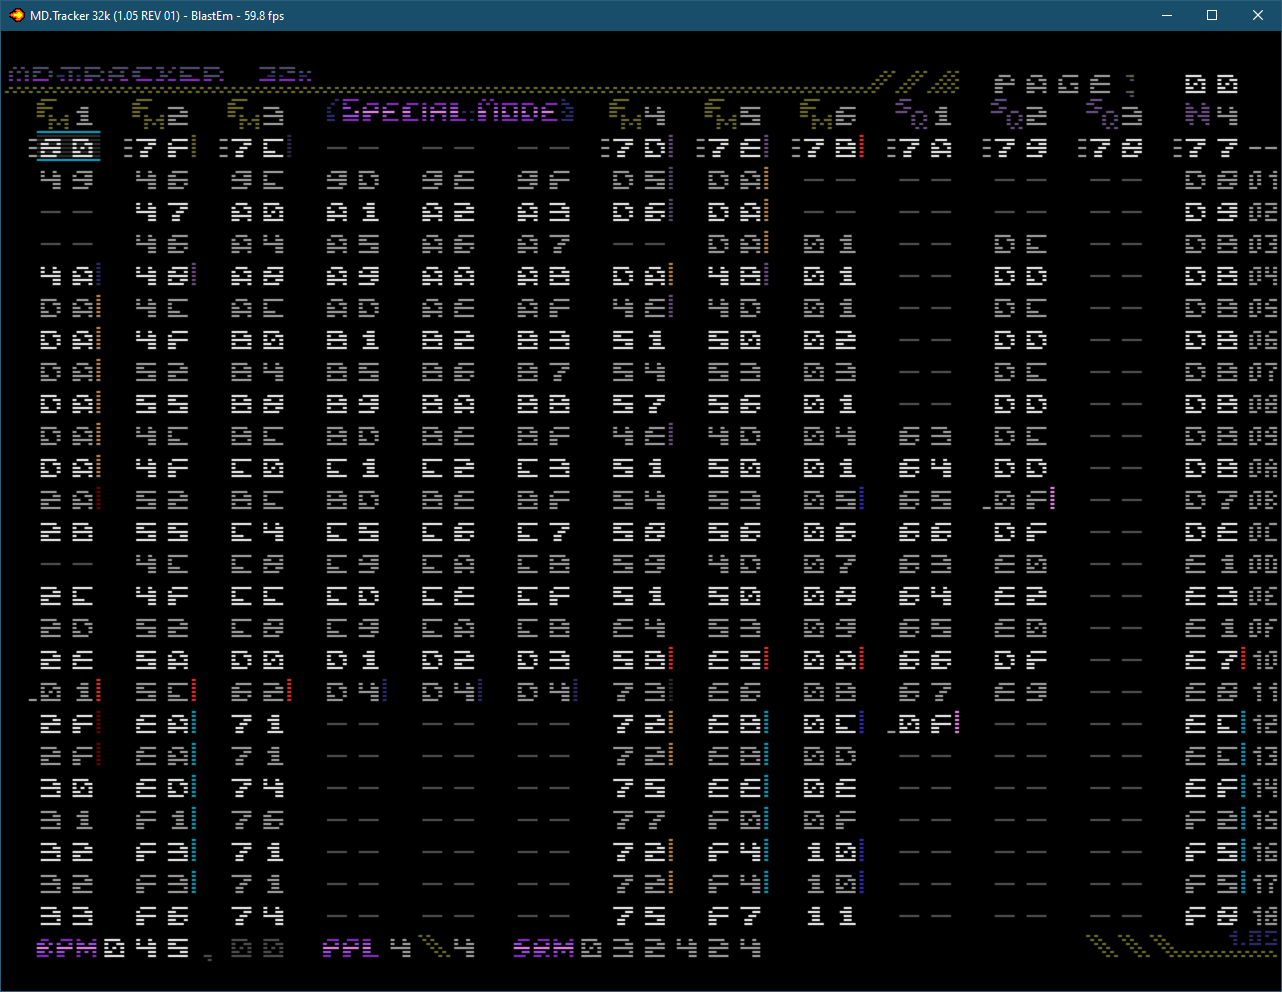Viewport: 1282px width, 992px height.
Task: Select the SQ2 channel header
Action: [x=1020, y=115]
